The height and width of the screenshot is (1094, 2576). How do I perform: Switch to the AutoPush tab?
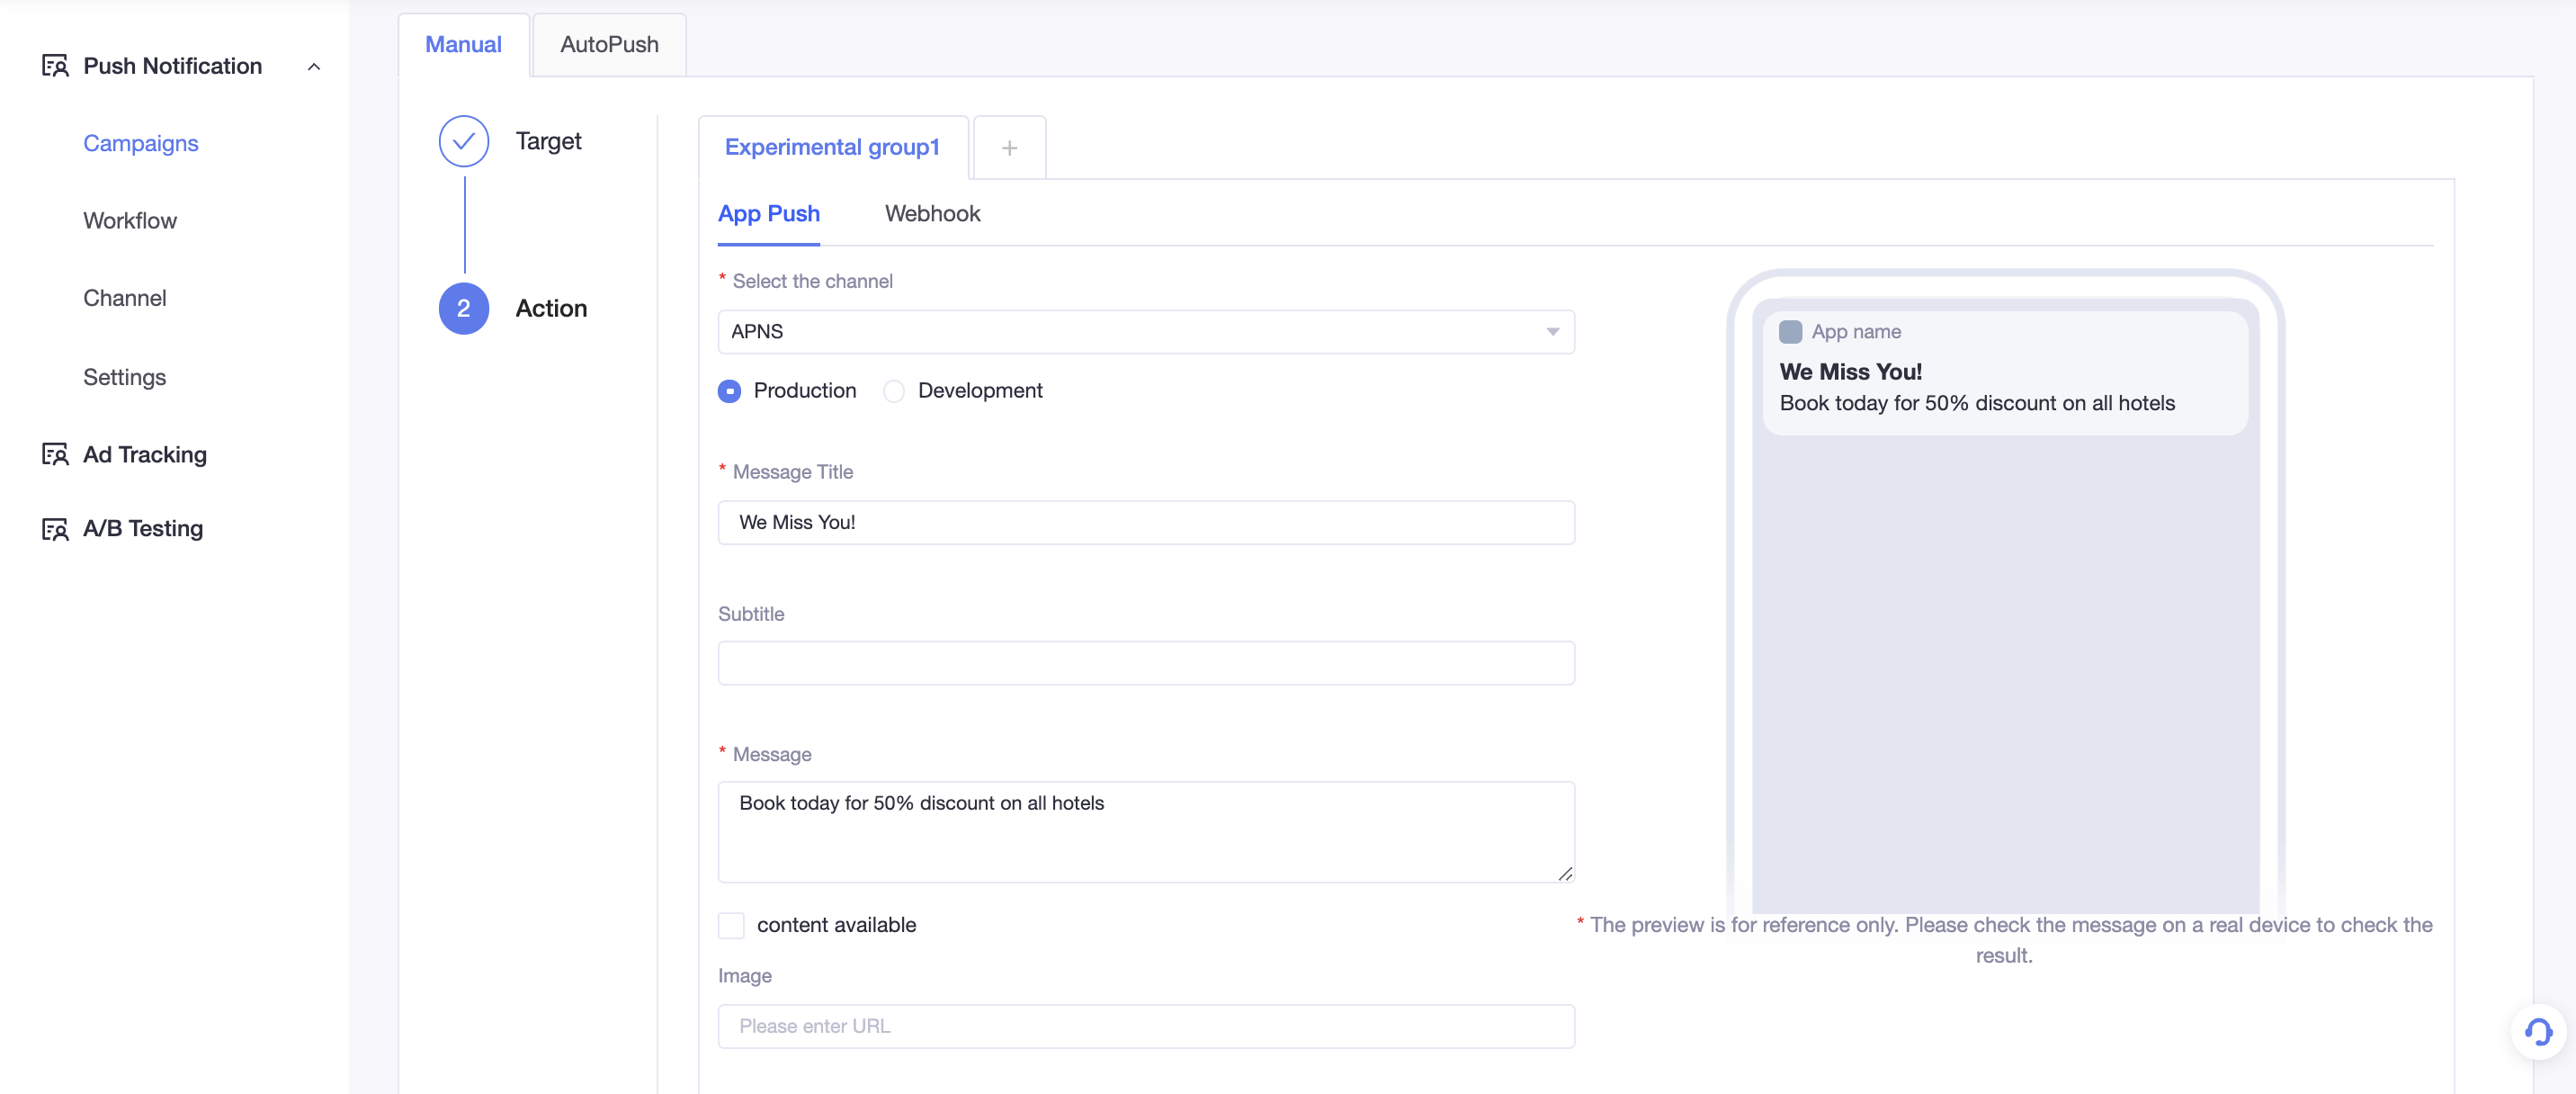click(609, 45)
